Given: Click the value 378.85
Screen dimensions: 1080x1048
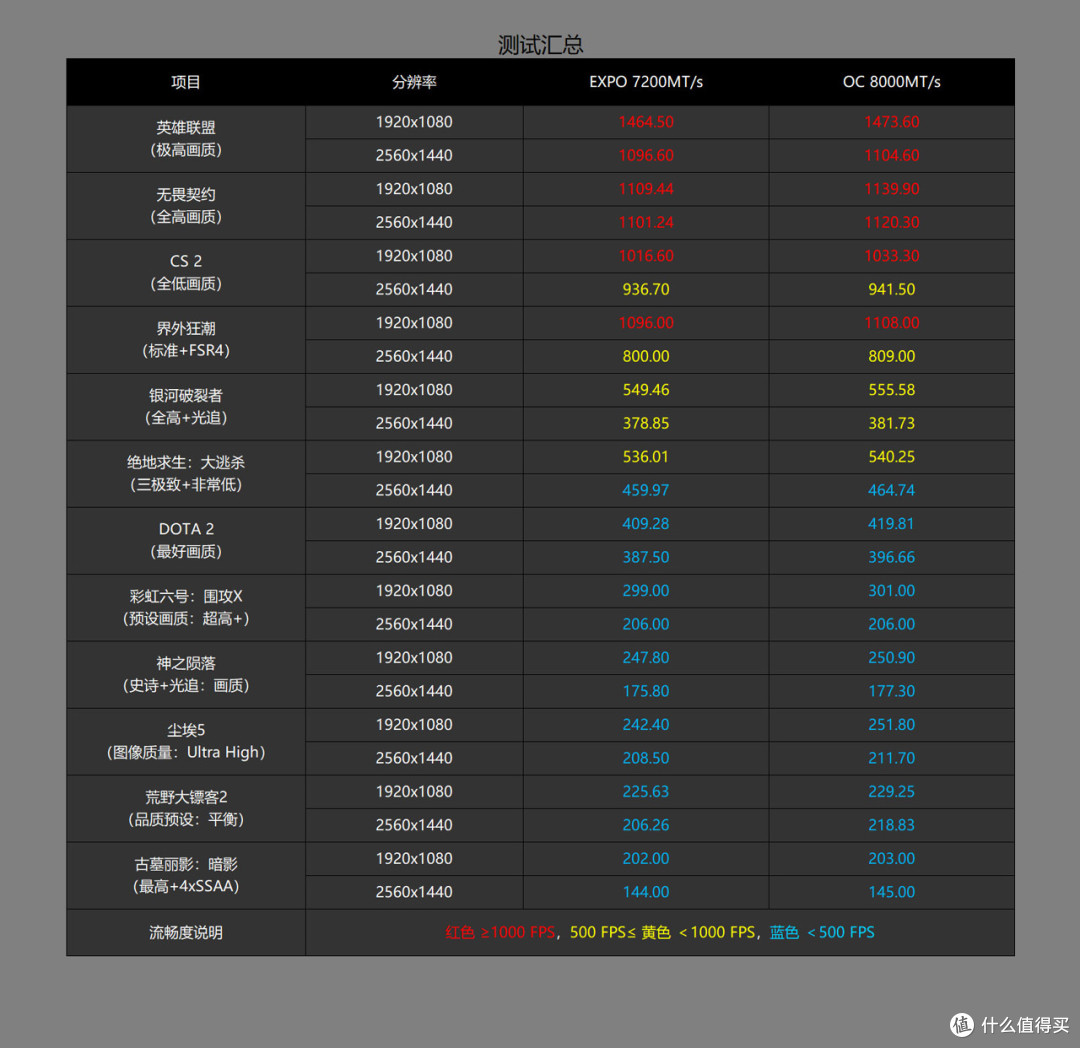Looking at the screenshot, I should coord(645,423).
